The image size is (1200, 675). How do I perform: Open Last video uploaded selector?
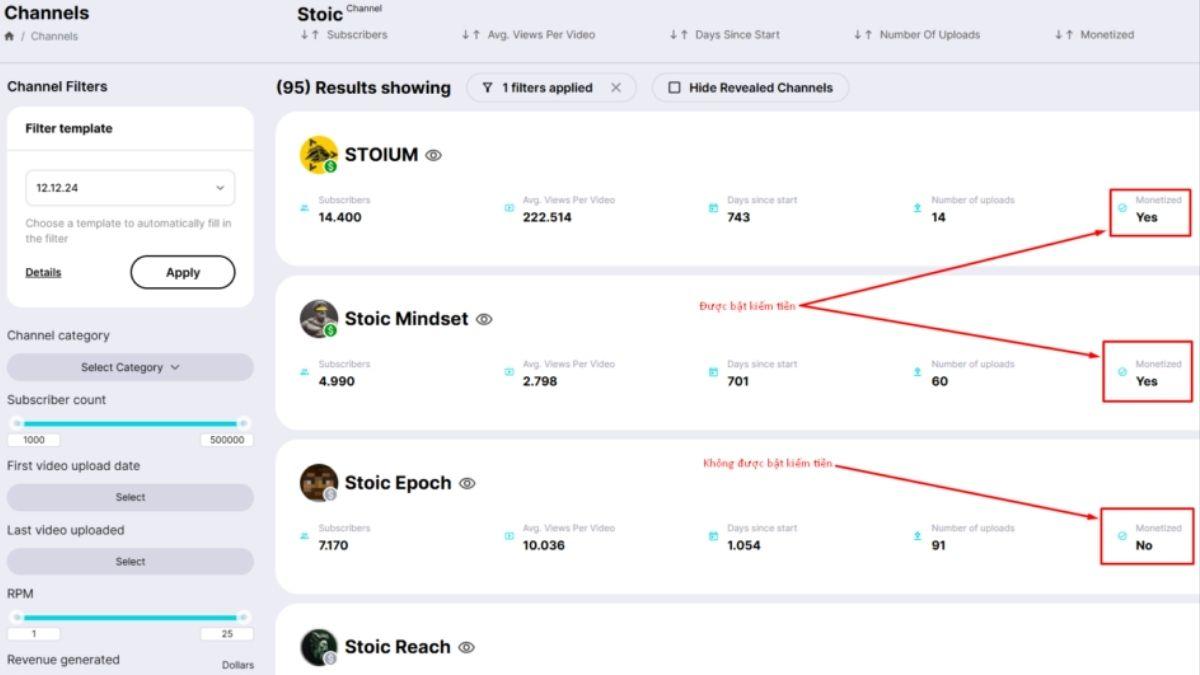(130, 561)
